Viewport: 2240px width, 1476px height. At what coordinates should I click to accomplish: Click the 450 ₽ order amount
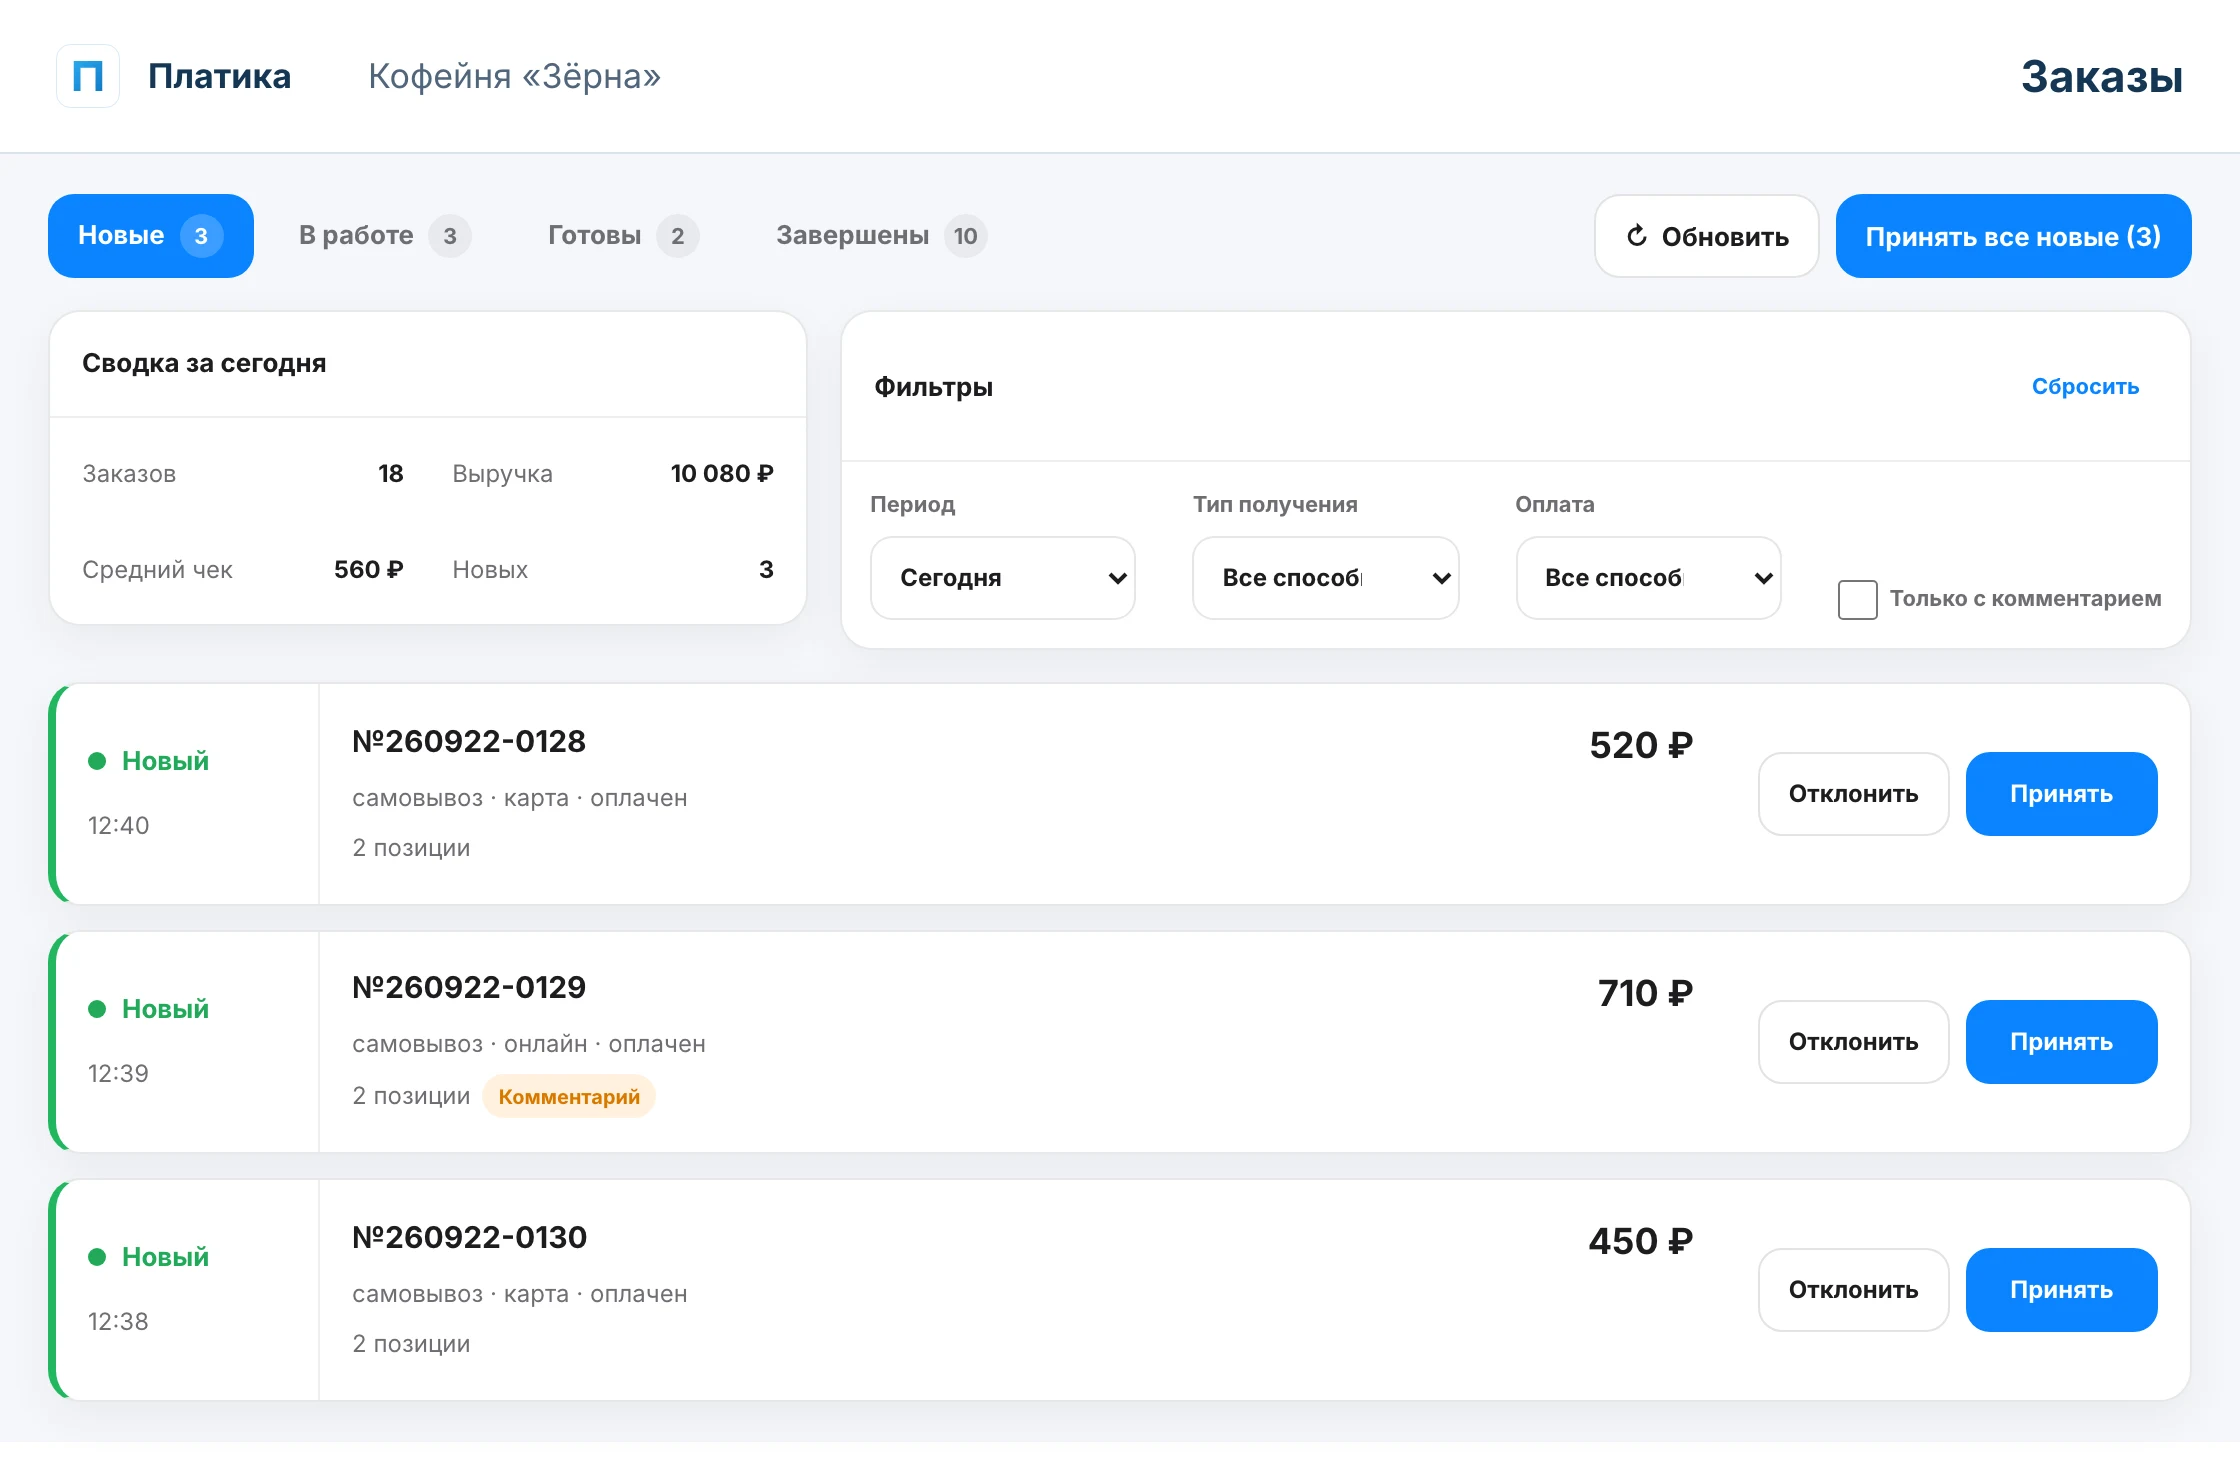[x=1641, y=1242]
